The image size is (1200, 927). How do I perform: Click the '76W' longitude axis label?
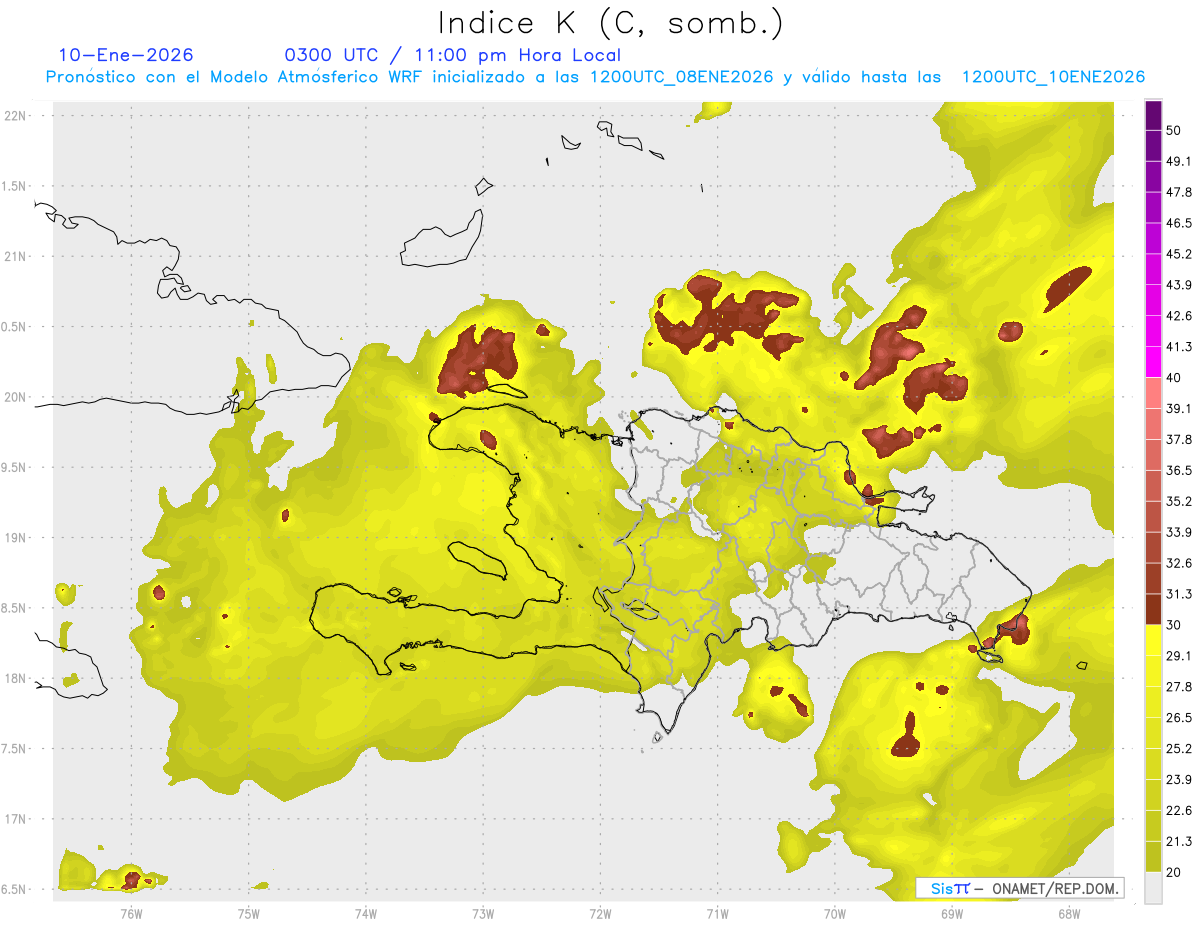click(x=131, y=913)
